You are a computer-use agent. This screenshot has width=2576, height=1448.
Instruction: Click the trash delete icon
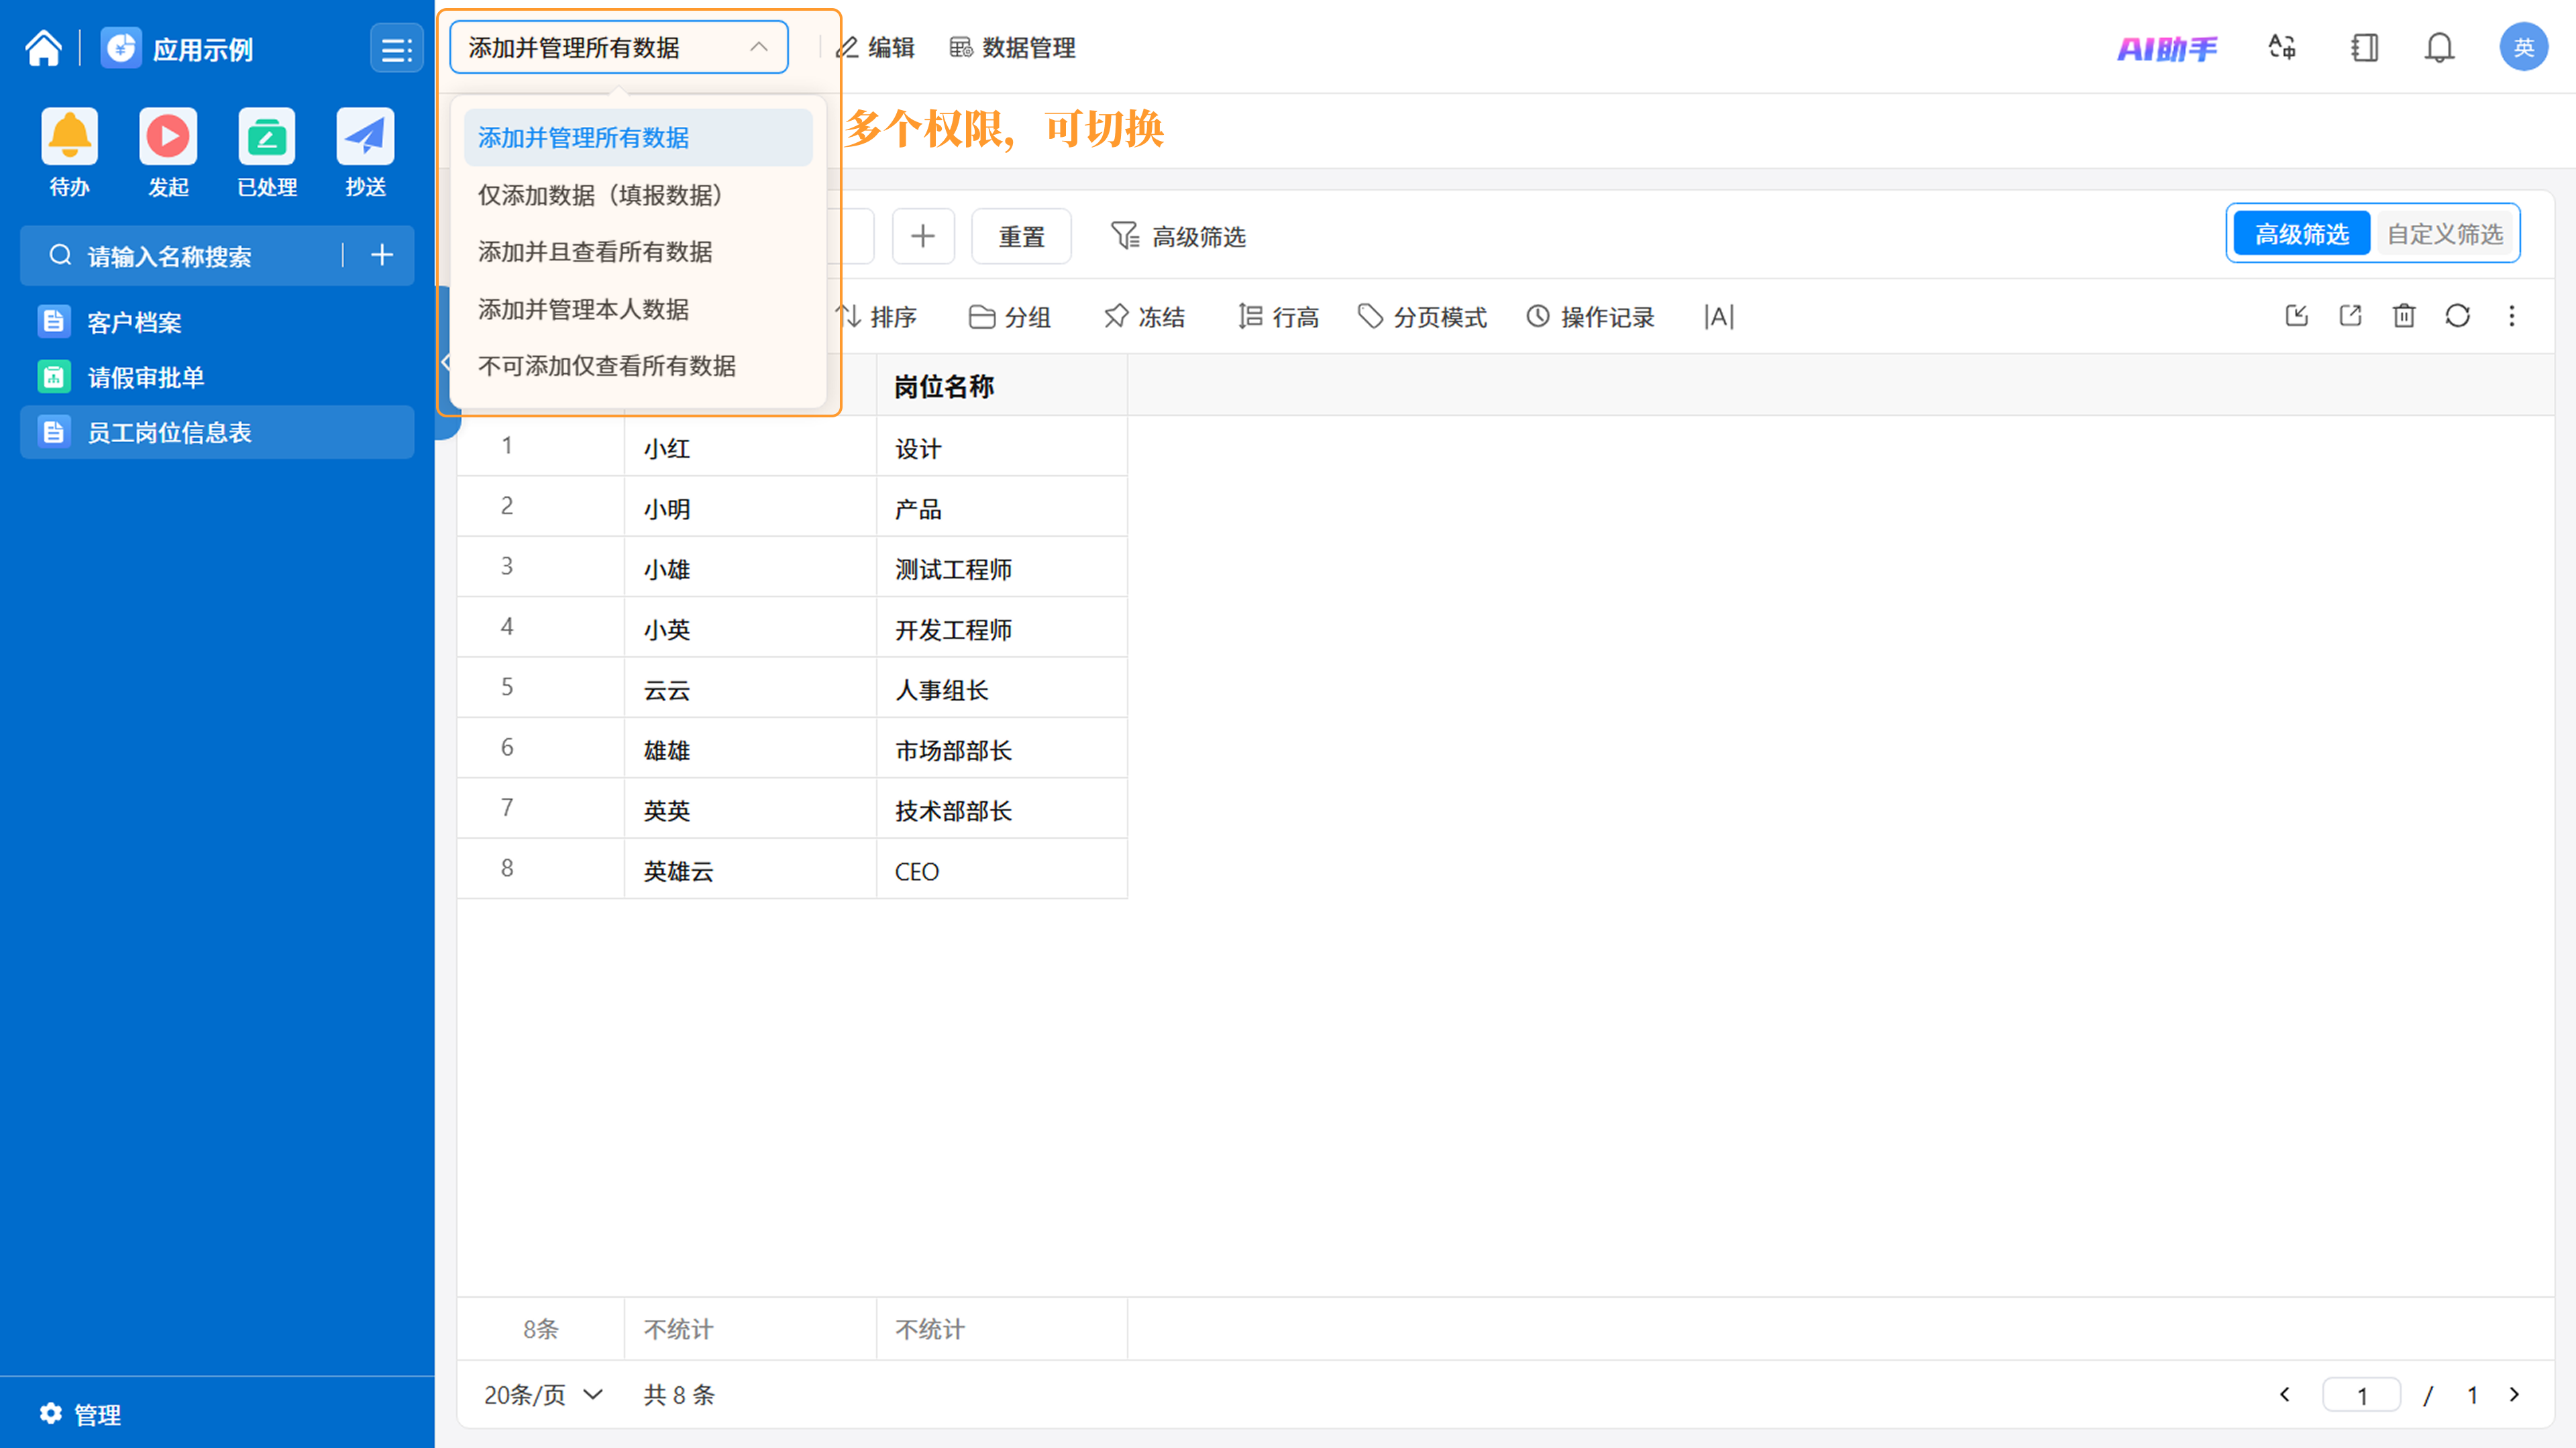click(x=2404, y=316)
